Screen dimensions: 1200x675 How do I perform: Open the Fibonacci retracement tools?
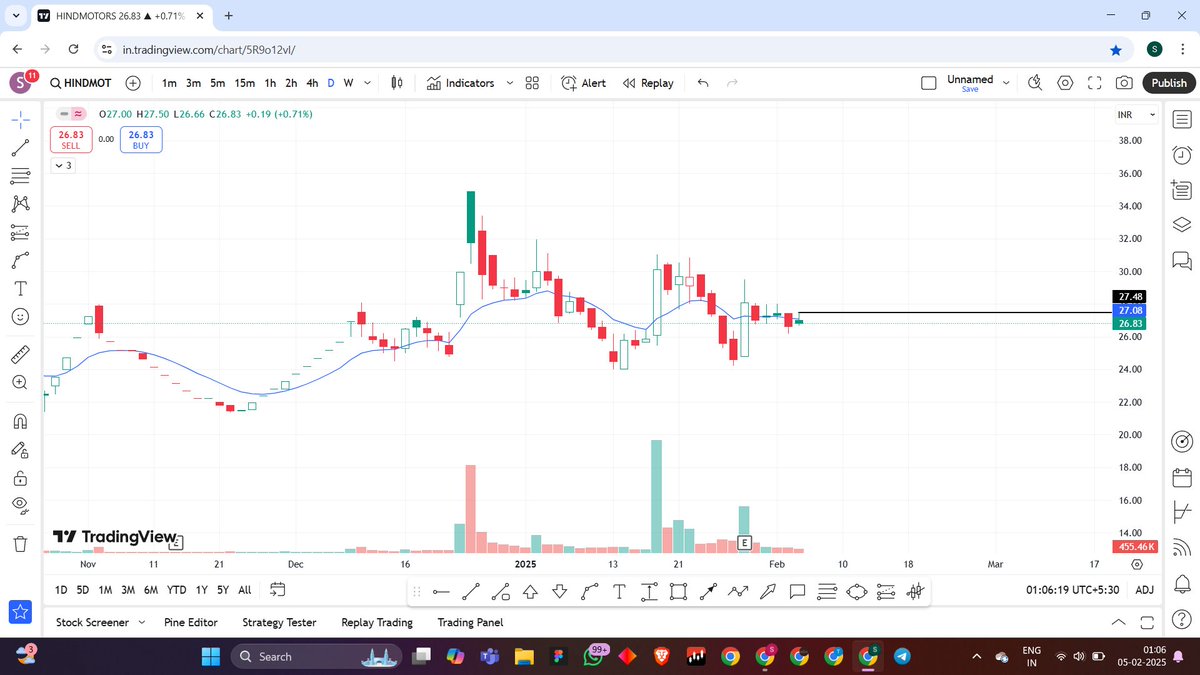(20, 176)
